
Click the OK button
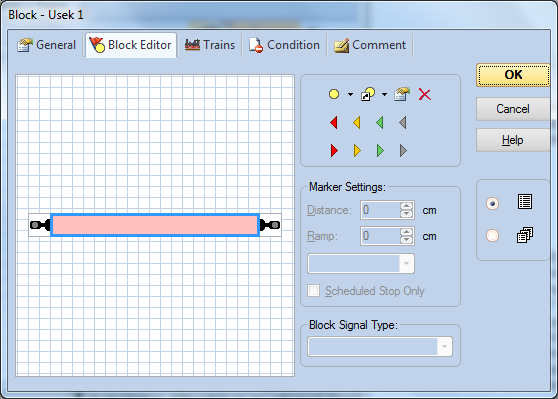click(513, 75)
